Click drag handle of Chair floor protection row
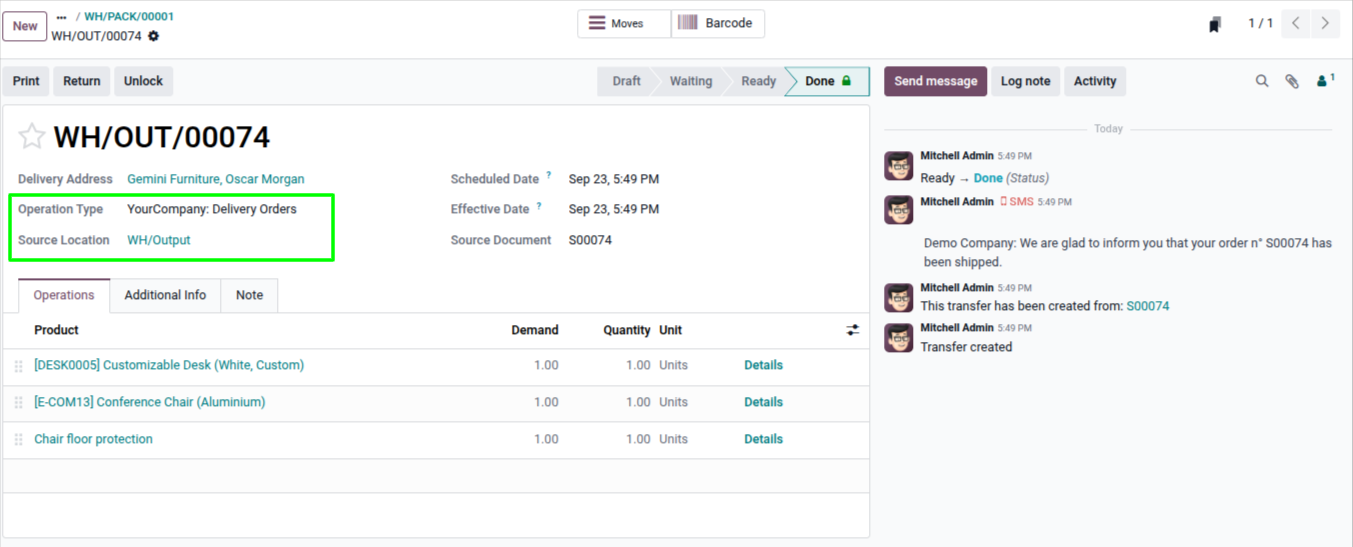The height and width of the screenshot is (547, 1353). coord(19,440)
